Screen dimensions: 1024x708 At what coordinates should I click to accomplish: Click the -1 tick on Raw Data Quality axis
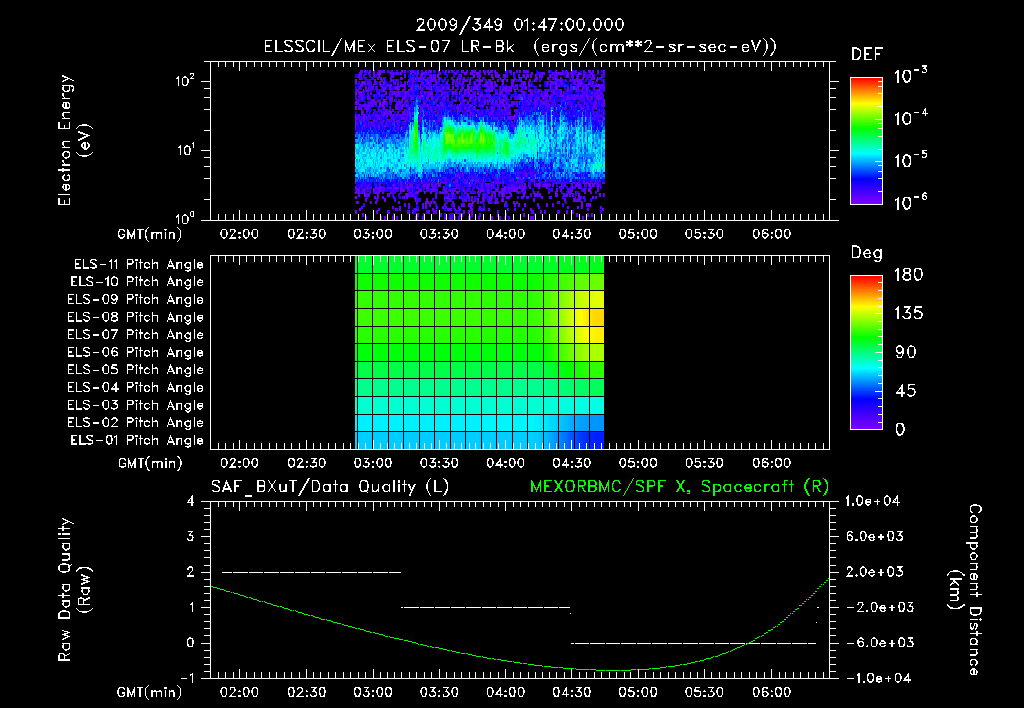(x=187, y=678)
